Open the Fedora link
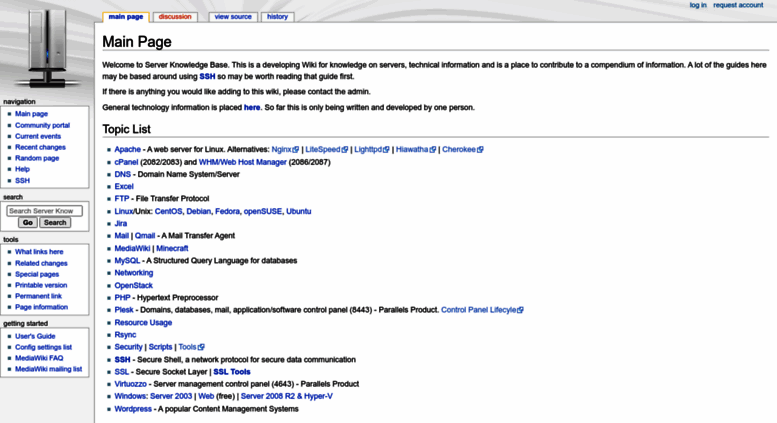 227,212
